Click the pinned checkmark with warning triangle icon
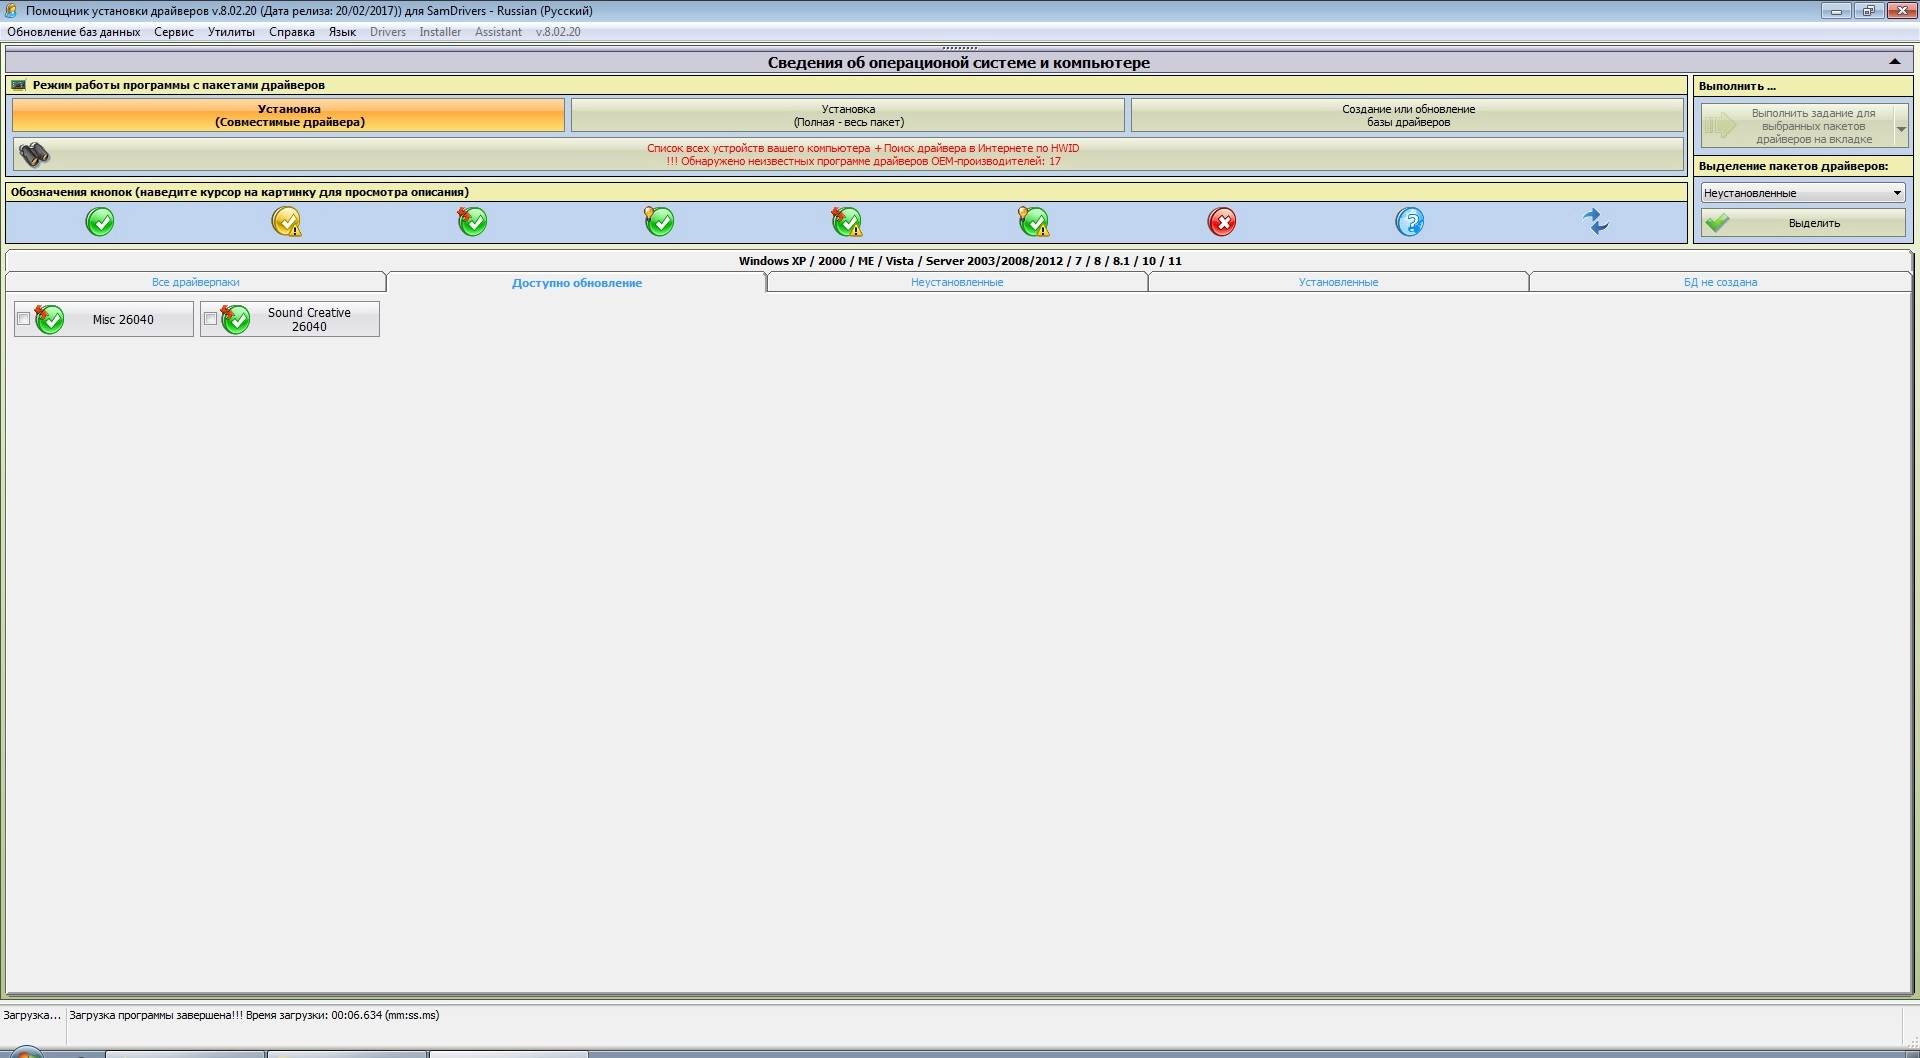Viewport: 1920px width, 1058px height. [847, 221]
